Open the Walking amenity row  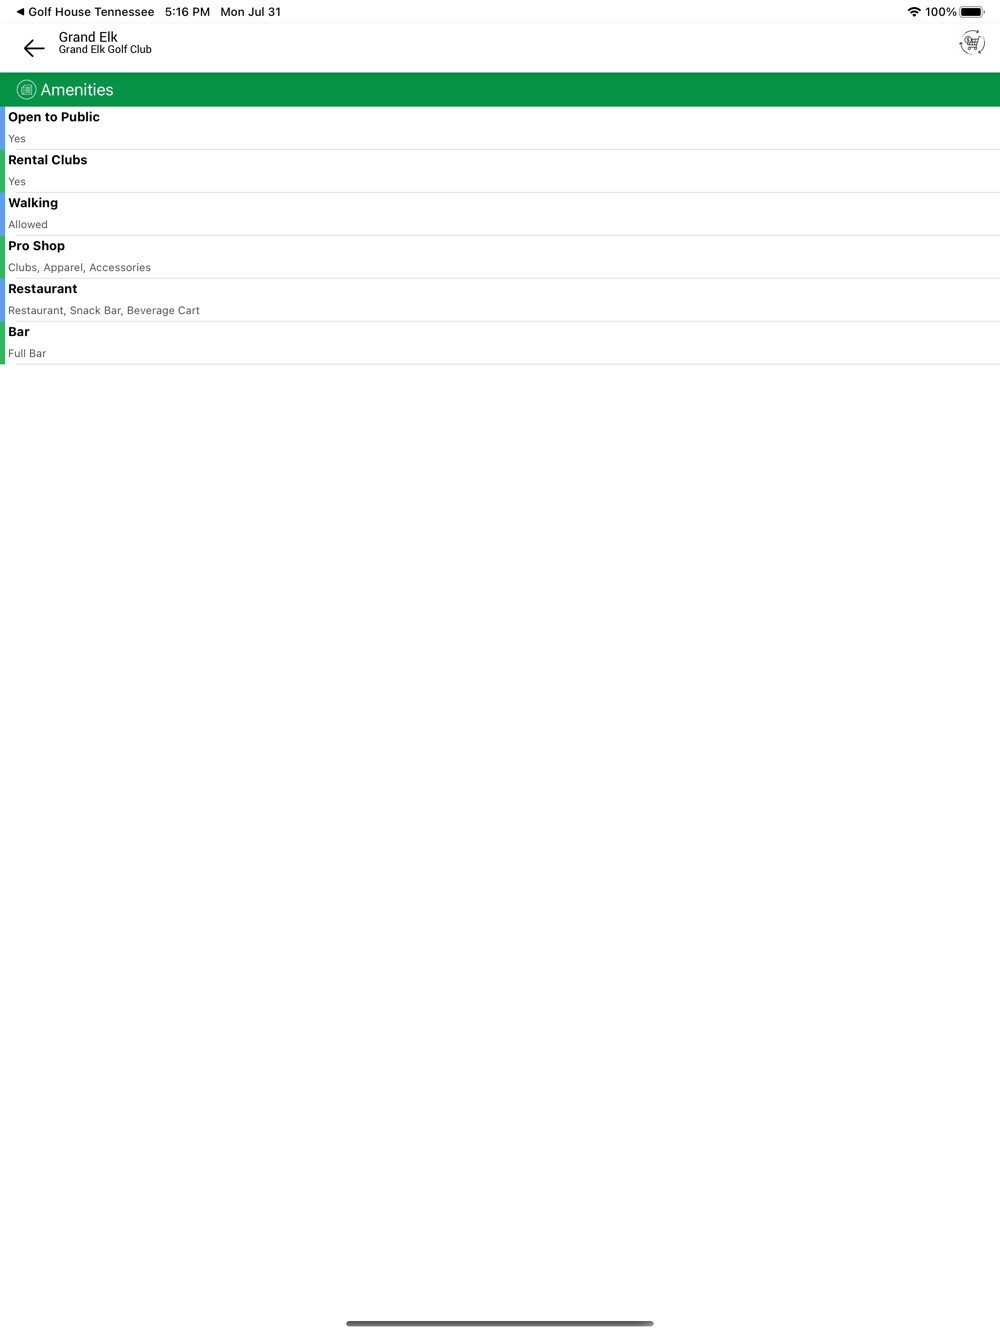point(500,214)
